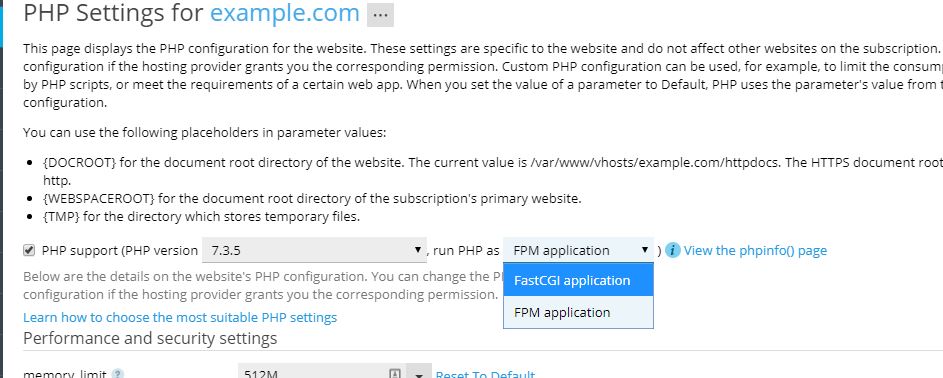Expand the memory_limit value dropdown arrow
This screenshot has height=378, width=943.
coord(419,373)
